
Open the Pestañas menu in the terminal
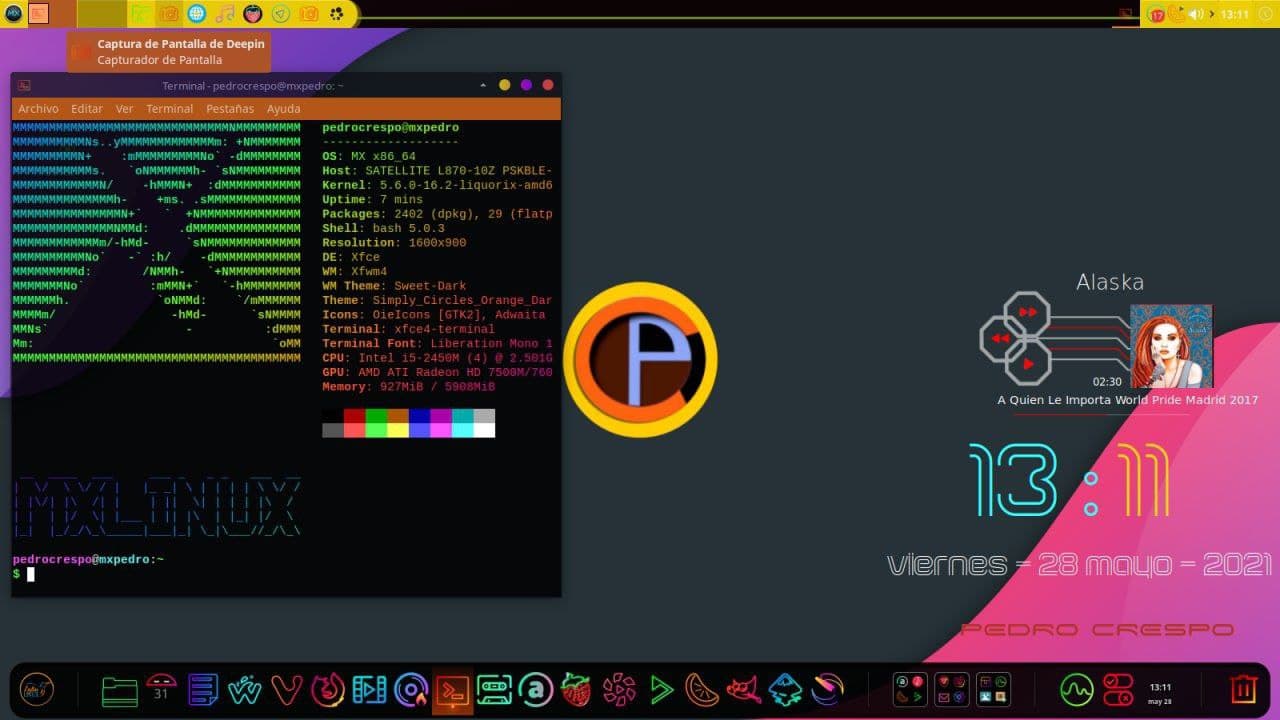click(x=230, y=108)
